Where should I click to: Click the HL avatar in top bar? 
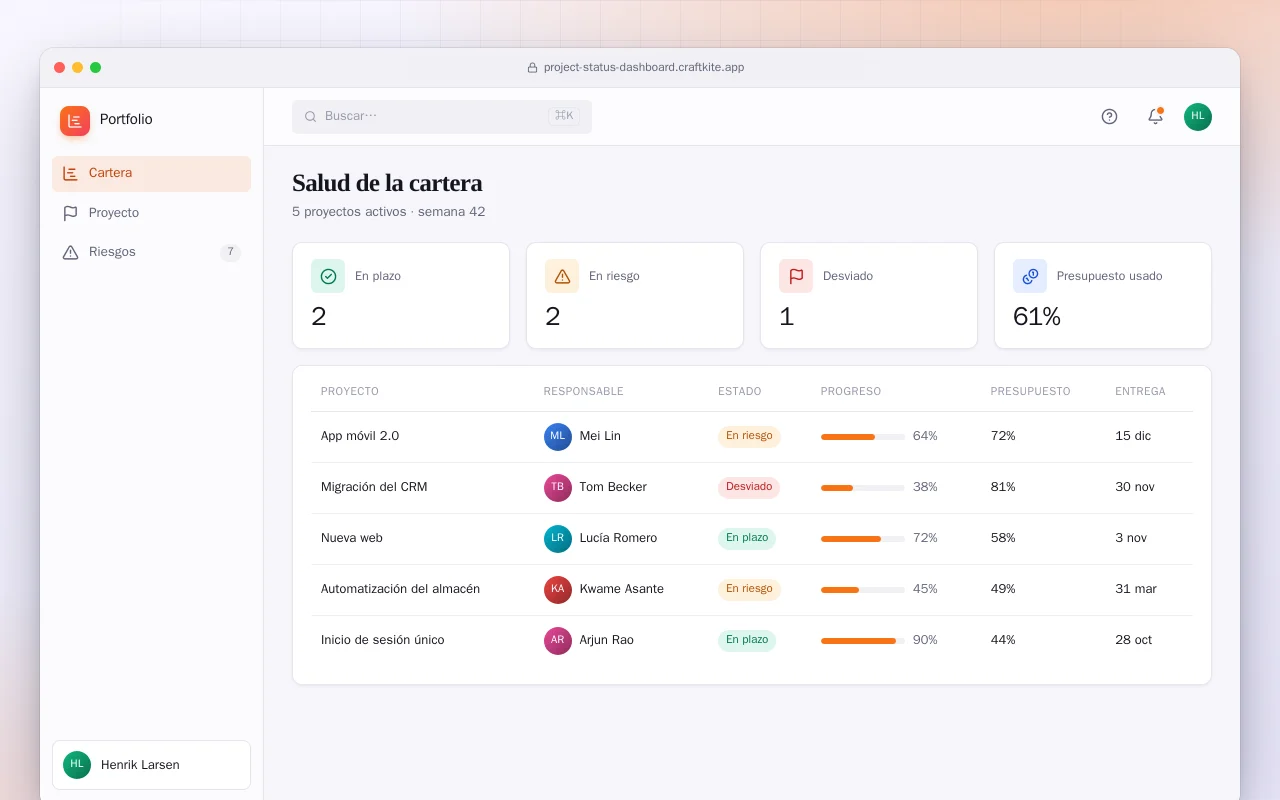click(x=1198, y=117)
